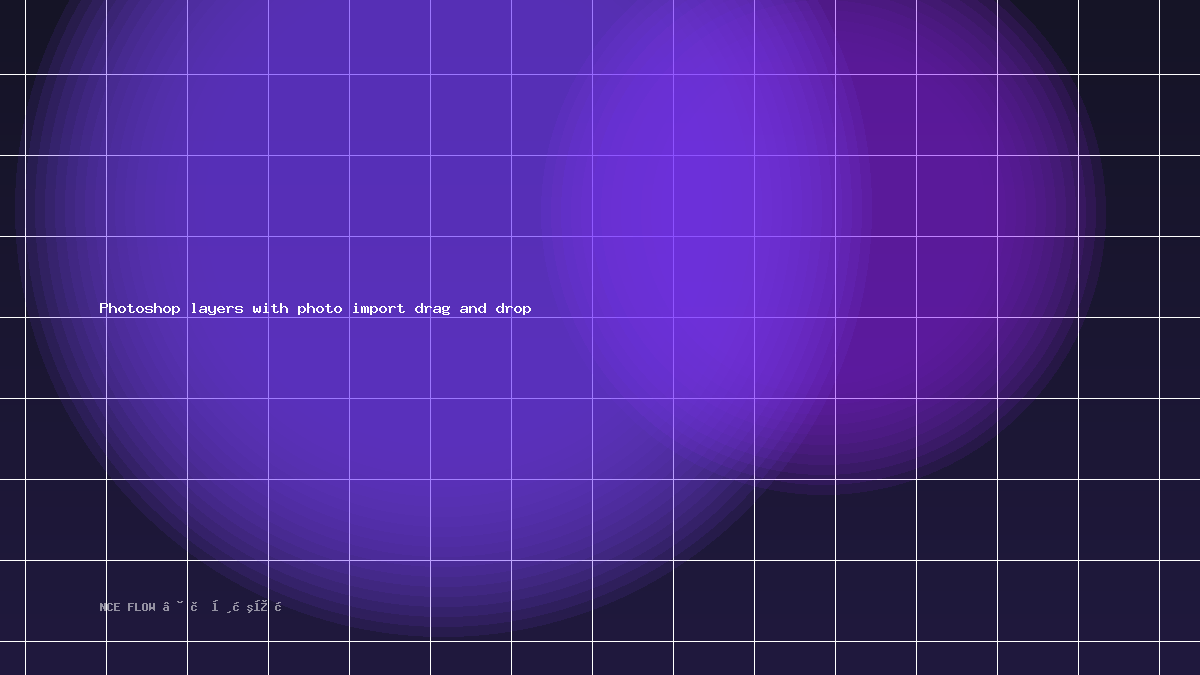Click the word "import" in the title
The height and width of the screenshot is (675, 1200).
coord(379,309)
